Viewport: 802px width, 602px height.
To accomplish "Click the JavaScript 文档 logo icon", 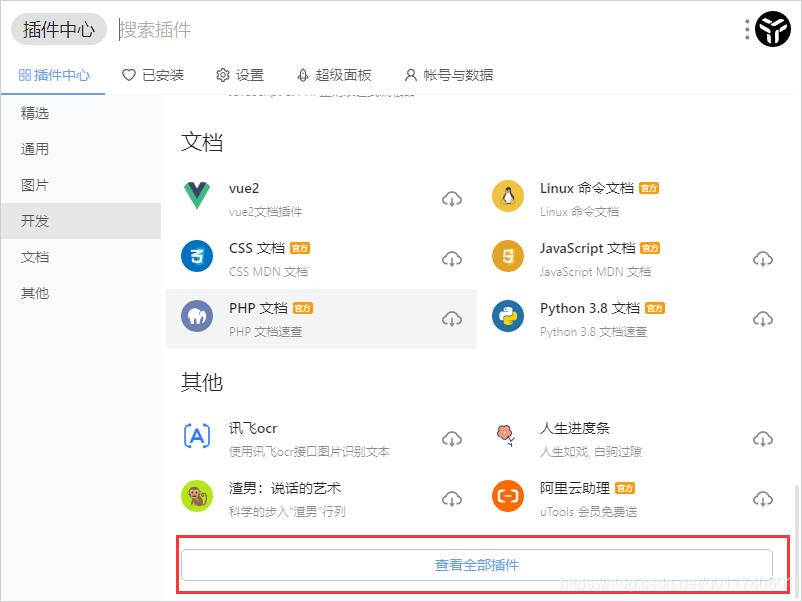I will pyautogui.click(x=508, y=256).
